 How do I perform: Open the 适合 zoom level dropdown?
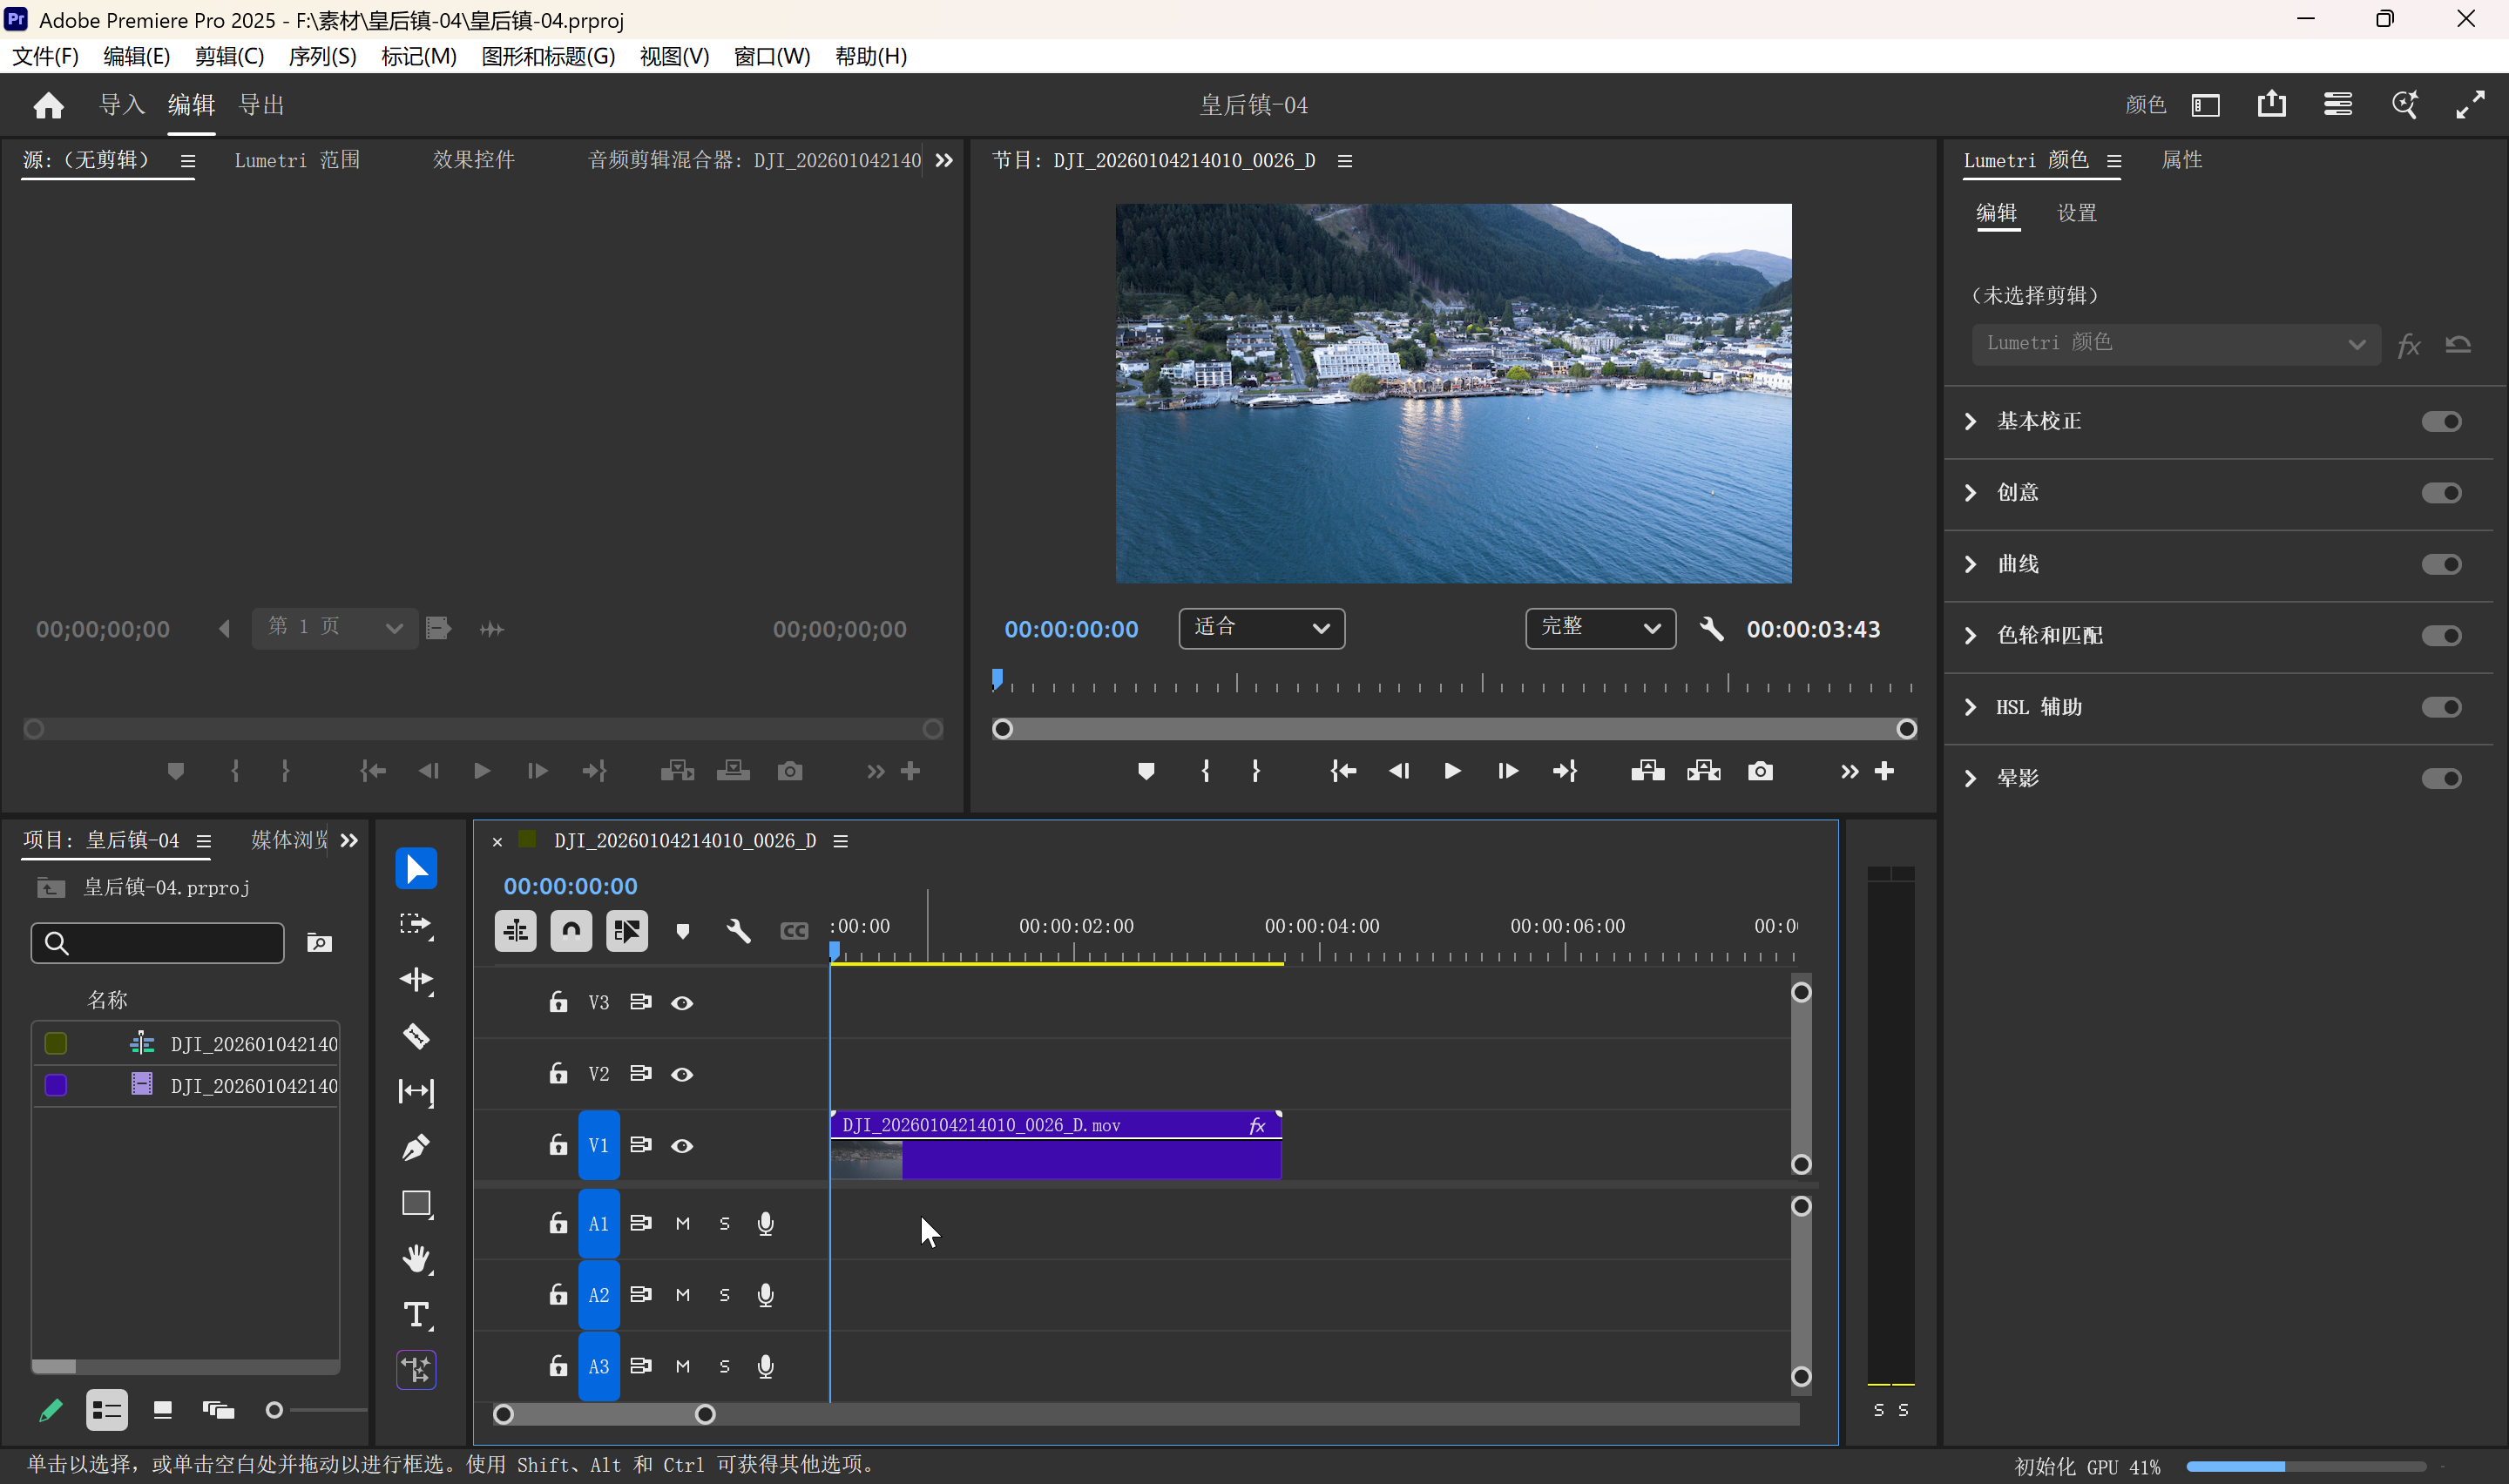tap(1261, 629)
